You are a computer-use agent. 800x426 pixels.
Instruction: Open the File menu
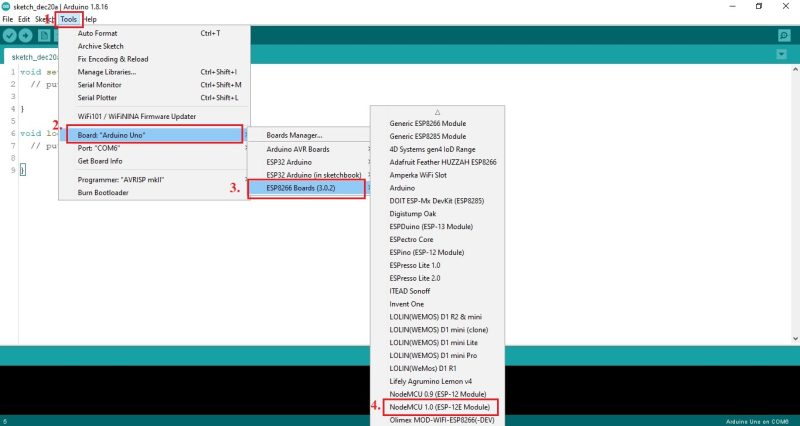(x=8, y=19)
